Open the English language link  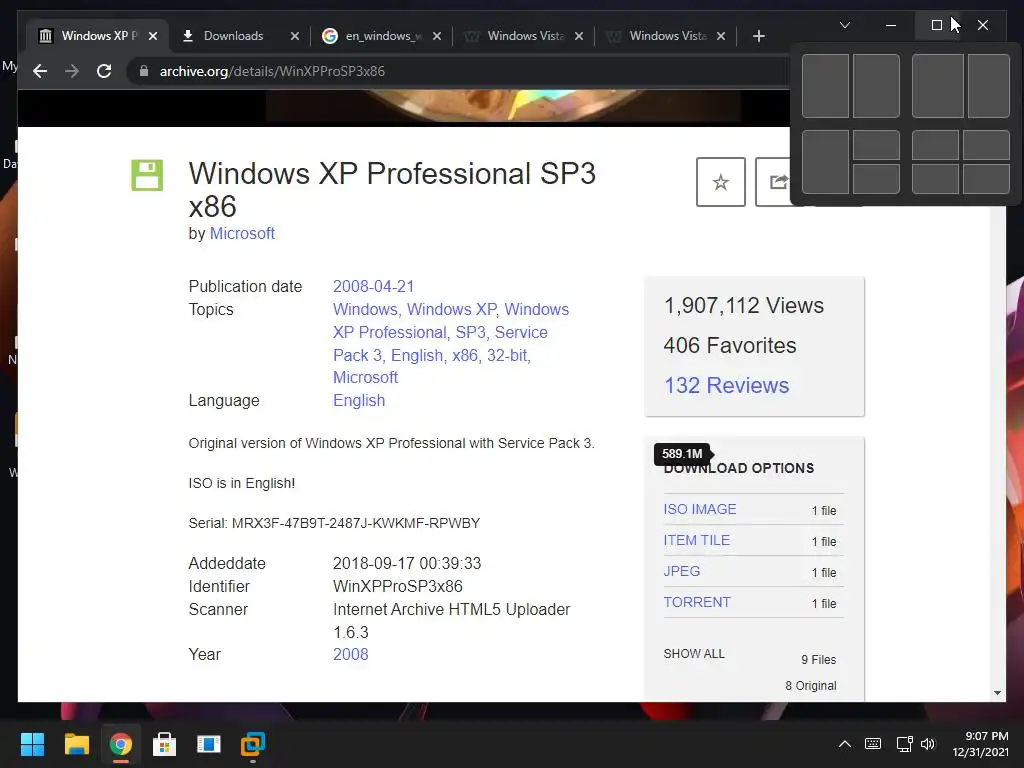(x=359, y=400)
